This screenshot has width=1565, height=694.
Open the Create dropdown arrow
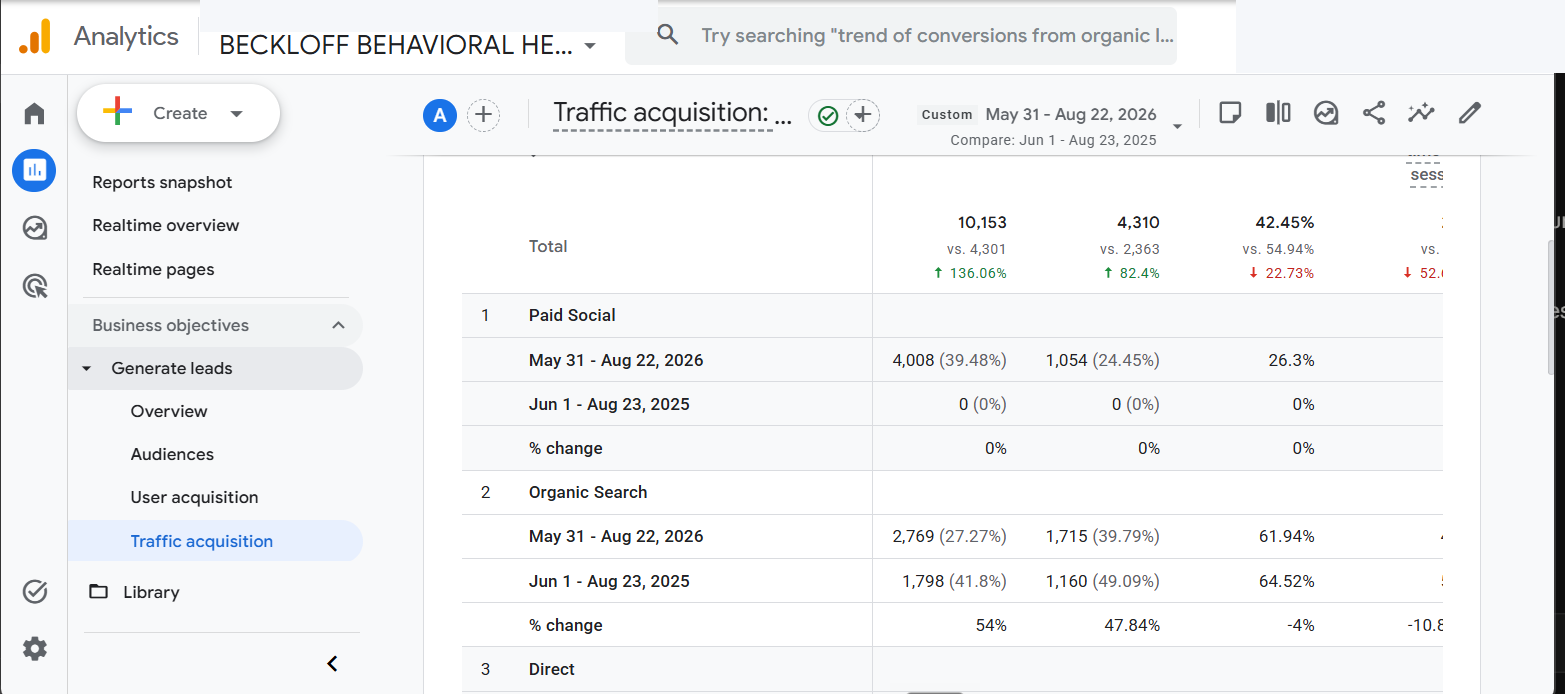(x=237, y=114)
